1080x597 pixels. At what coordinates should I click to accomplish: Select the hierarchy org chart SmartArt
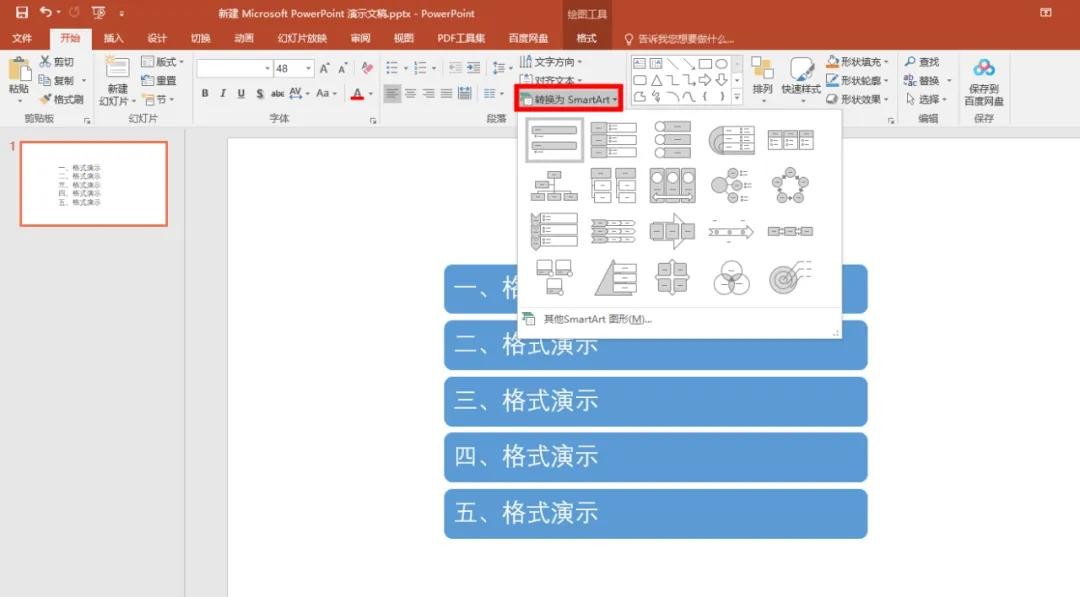(555, 185)
